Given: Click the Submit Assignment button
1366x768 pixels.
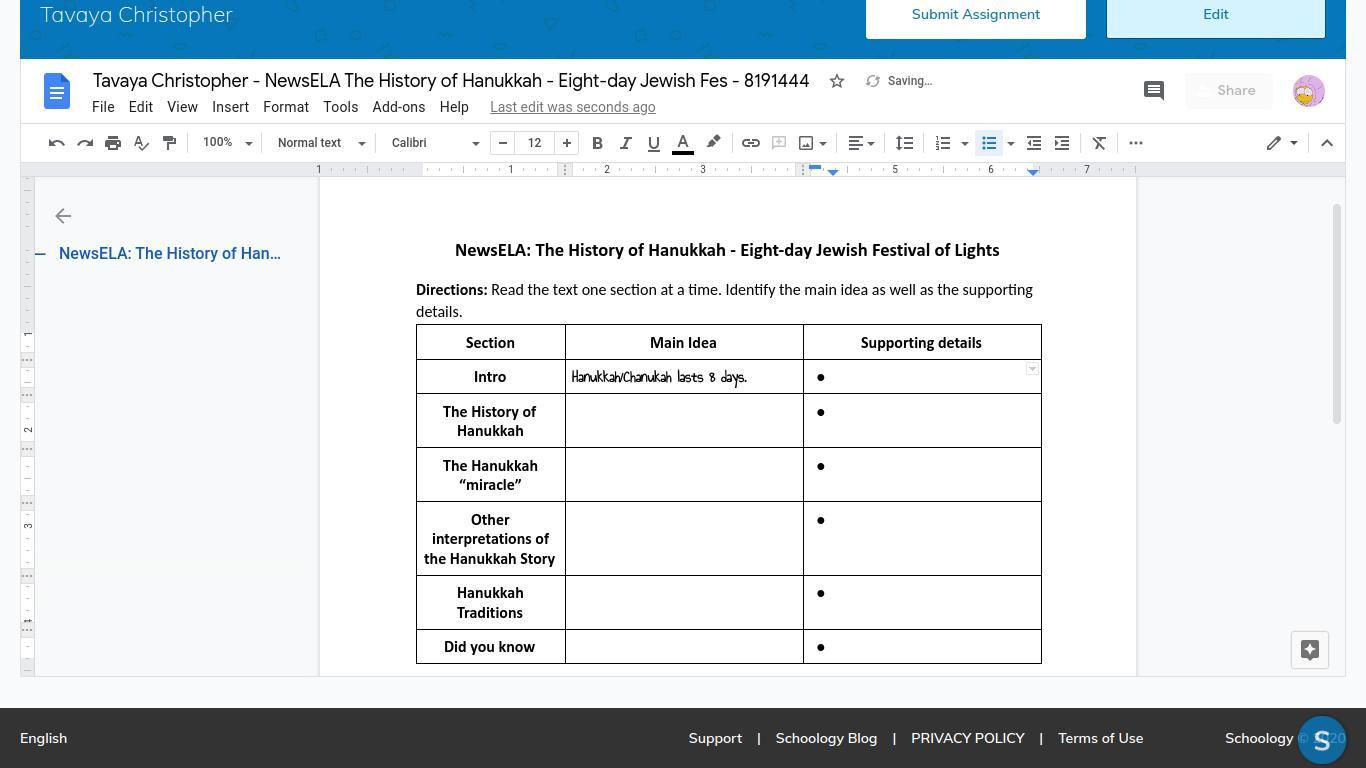Looking at the screenshot, I should [x=975, y=15].
